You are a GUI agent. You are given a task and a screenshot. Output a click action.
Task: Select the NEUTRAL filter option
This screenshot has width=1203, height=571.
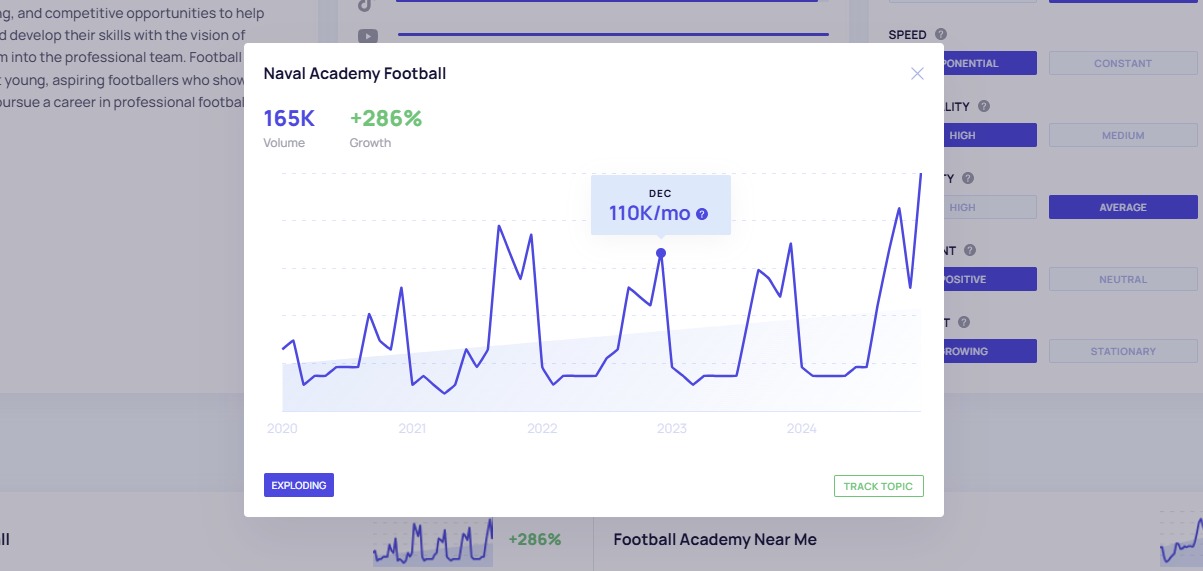(1122, 280)
